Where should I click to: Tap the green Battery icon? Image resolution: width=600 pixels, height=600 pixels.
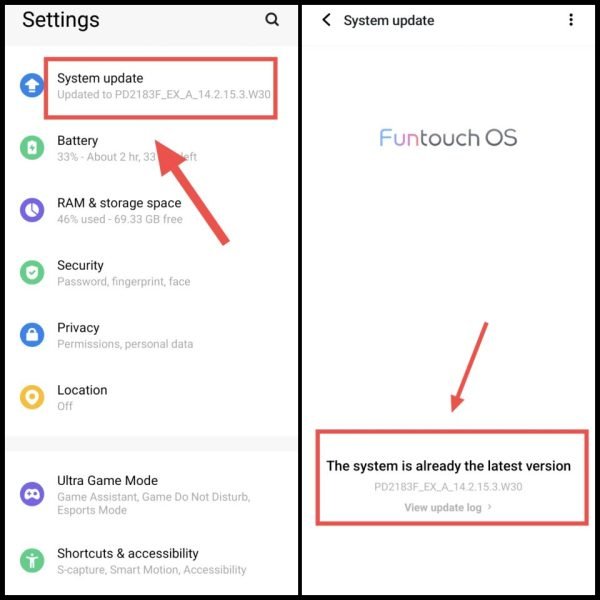pos(32,147)
